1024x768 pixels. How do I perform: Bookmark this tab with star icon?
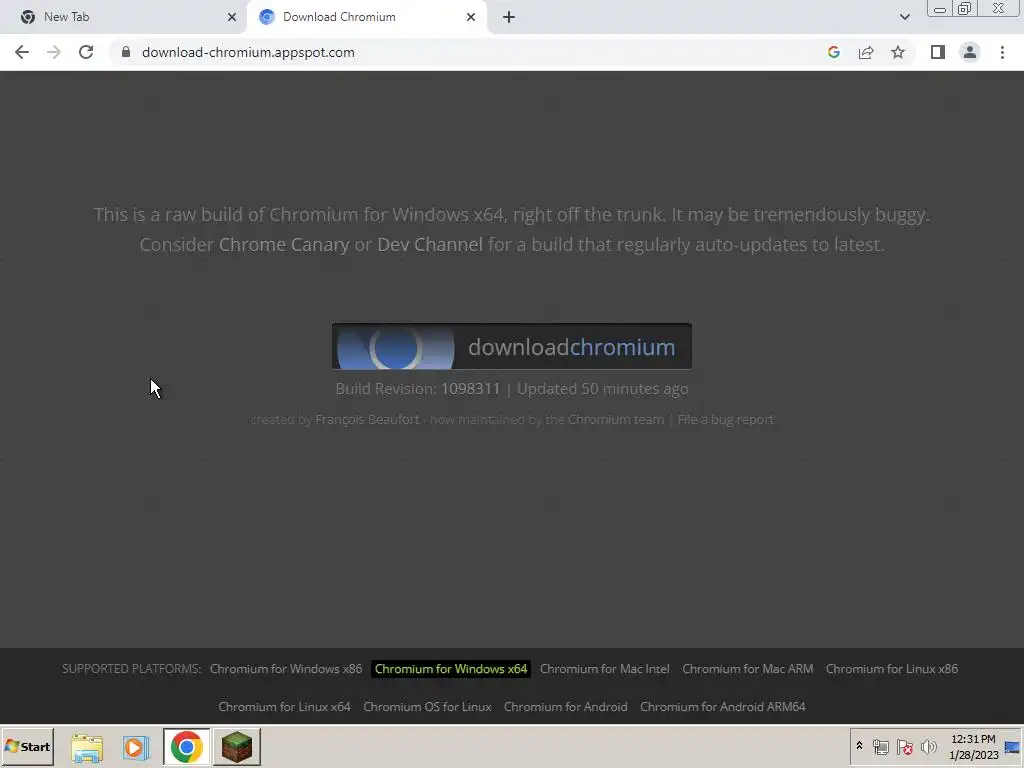(x=898, y=52)
